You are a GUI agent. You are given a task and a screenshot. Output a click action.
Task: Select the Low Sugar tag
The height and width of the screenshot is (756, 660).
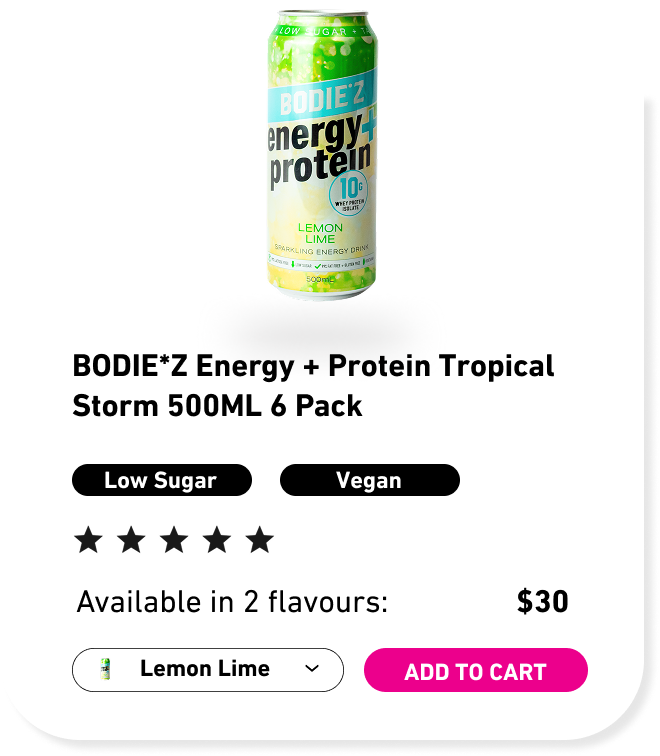pyautogui.click(x=162, y=480)
